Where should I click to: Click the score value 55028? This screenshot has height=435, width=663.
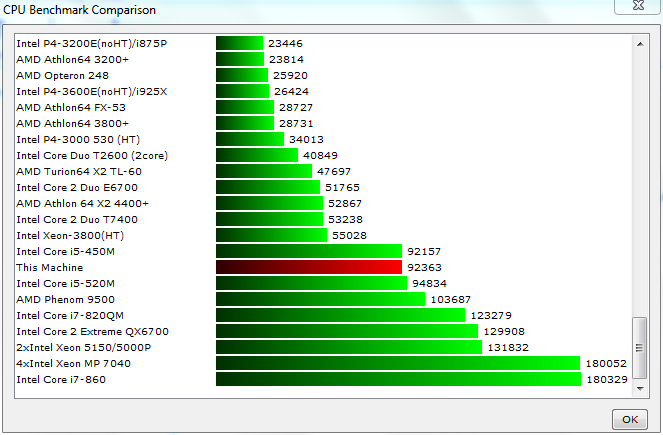(x=349, y=235)
